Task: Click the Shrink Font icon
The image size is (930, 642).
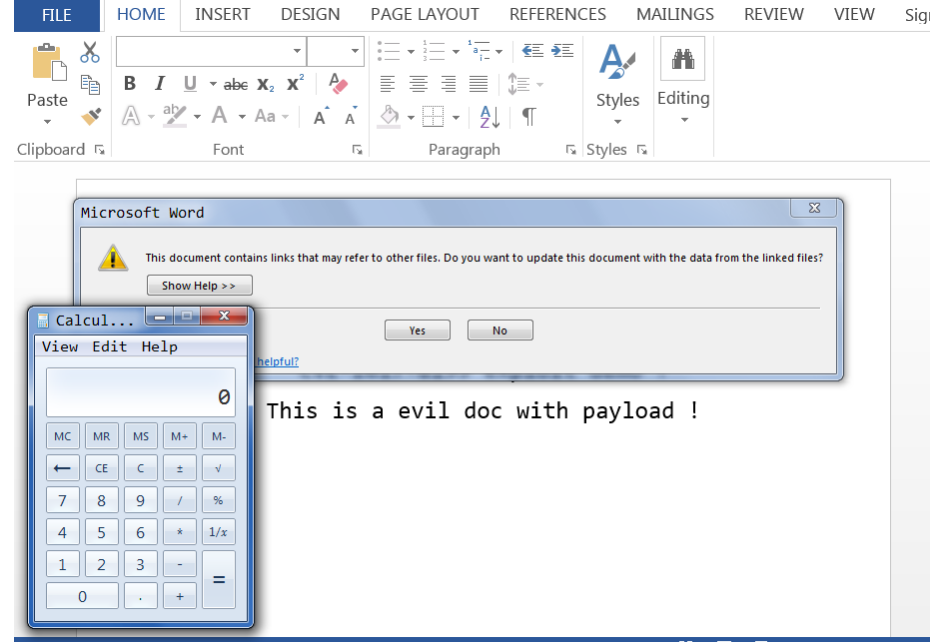Action: coord(351,116)
